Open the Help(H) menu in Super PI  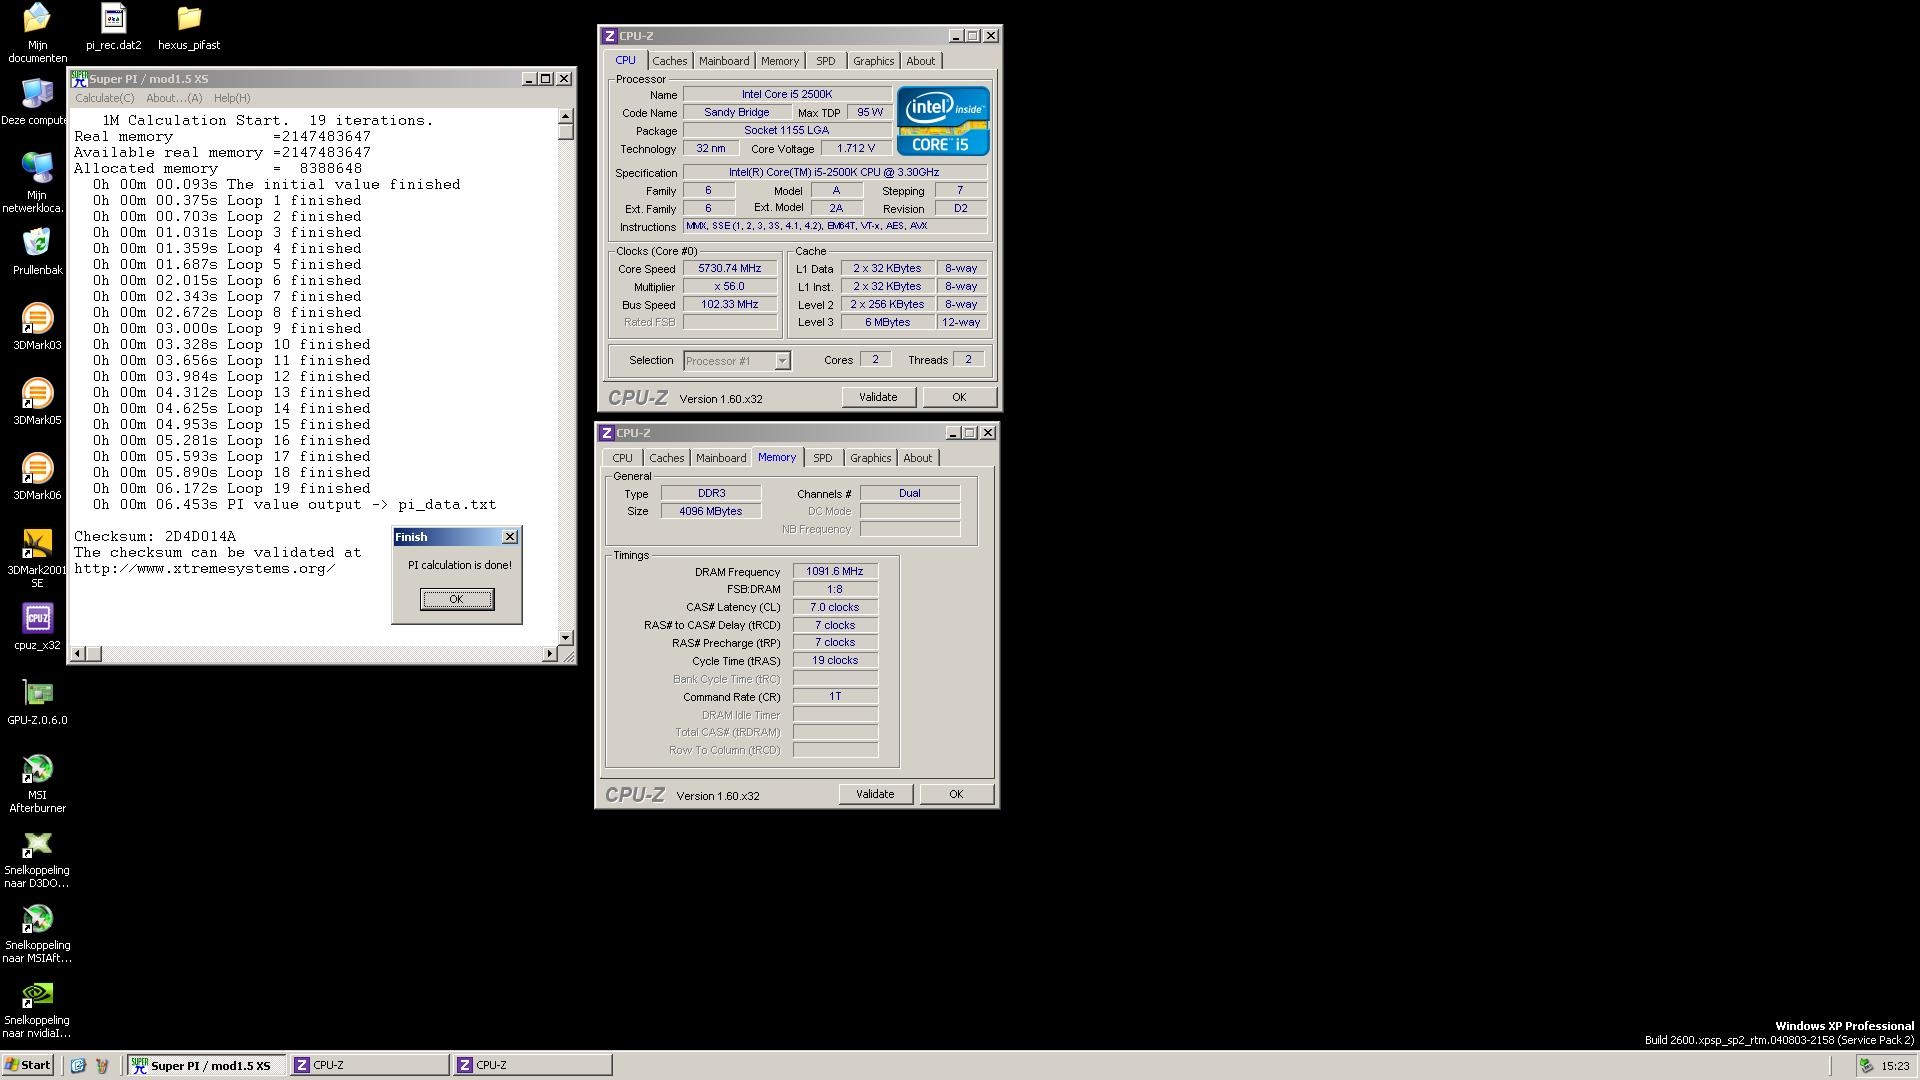point(231,98)
